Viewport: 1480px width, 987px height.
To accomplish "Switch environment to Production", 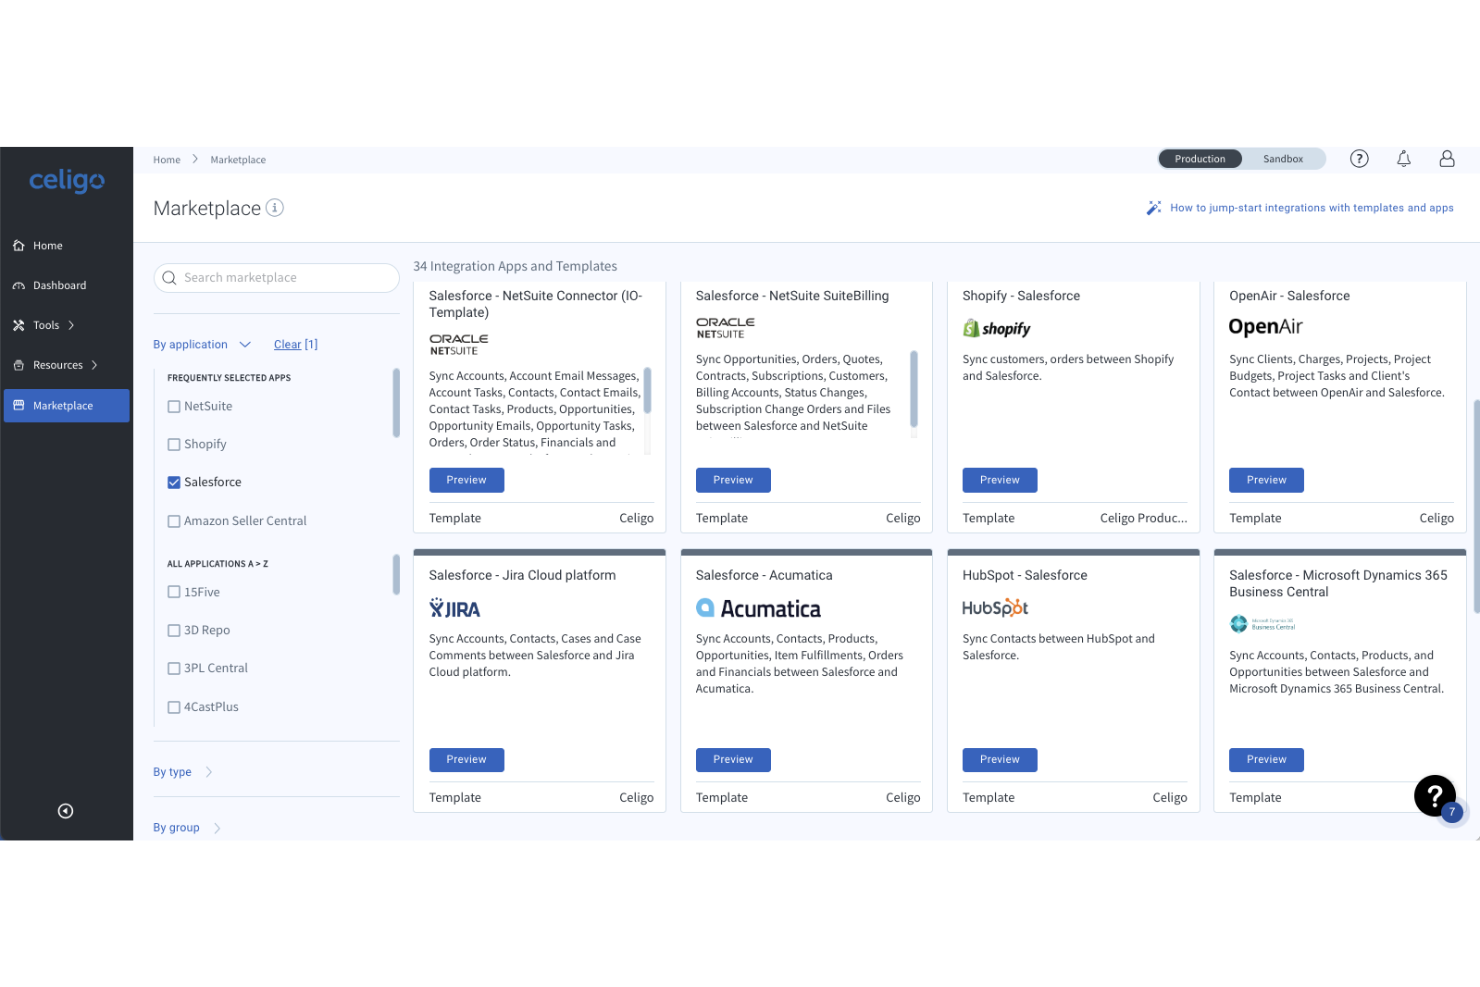I will tap(1200, 159).
